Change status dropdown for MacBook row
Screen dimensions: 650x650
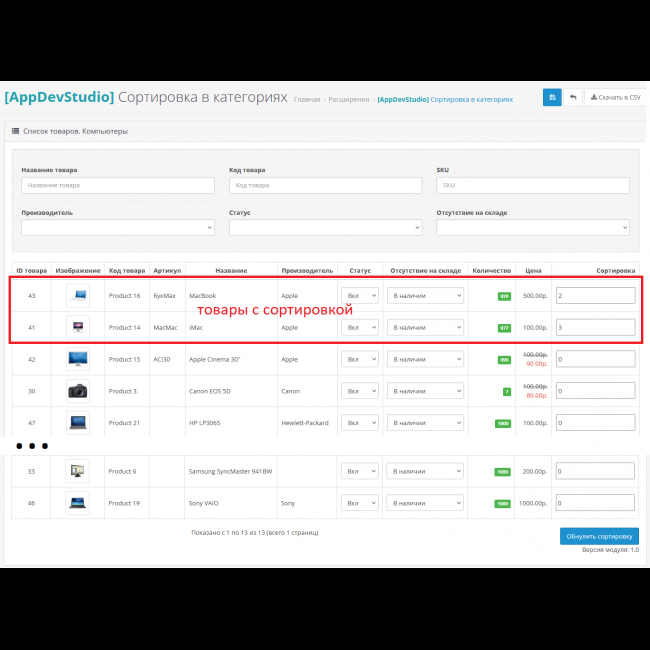click(360, 296)
